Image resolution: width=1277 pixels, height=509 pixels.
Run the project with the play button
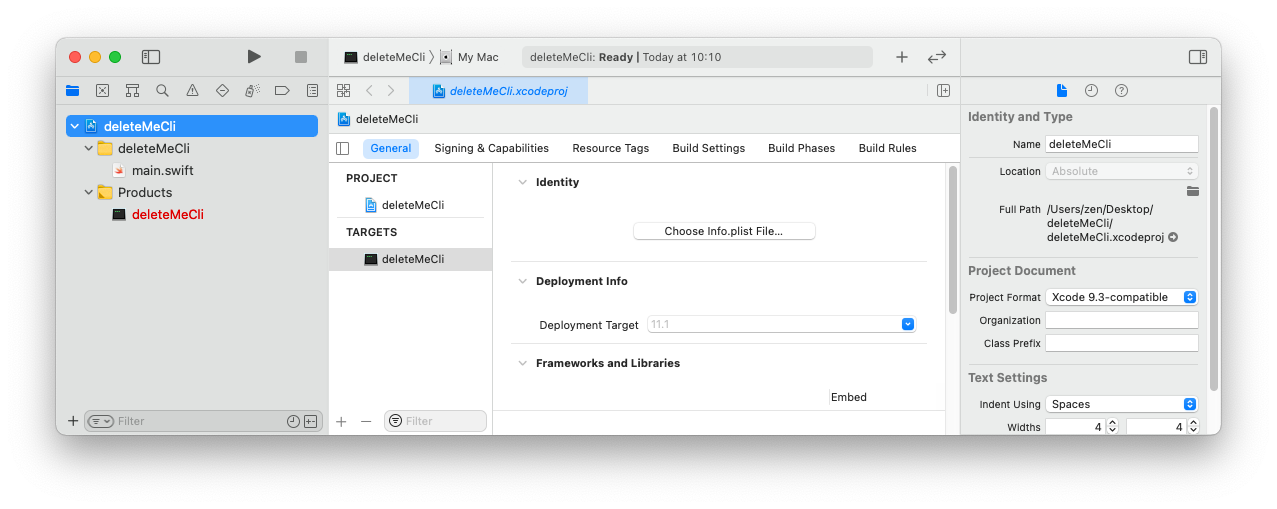point(254,57)
